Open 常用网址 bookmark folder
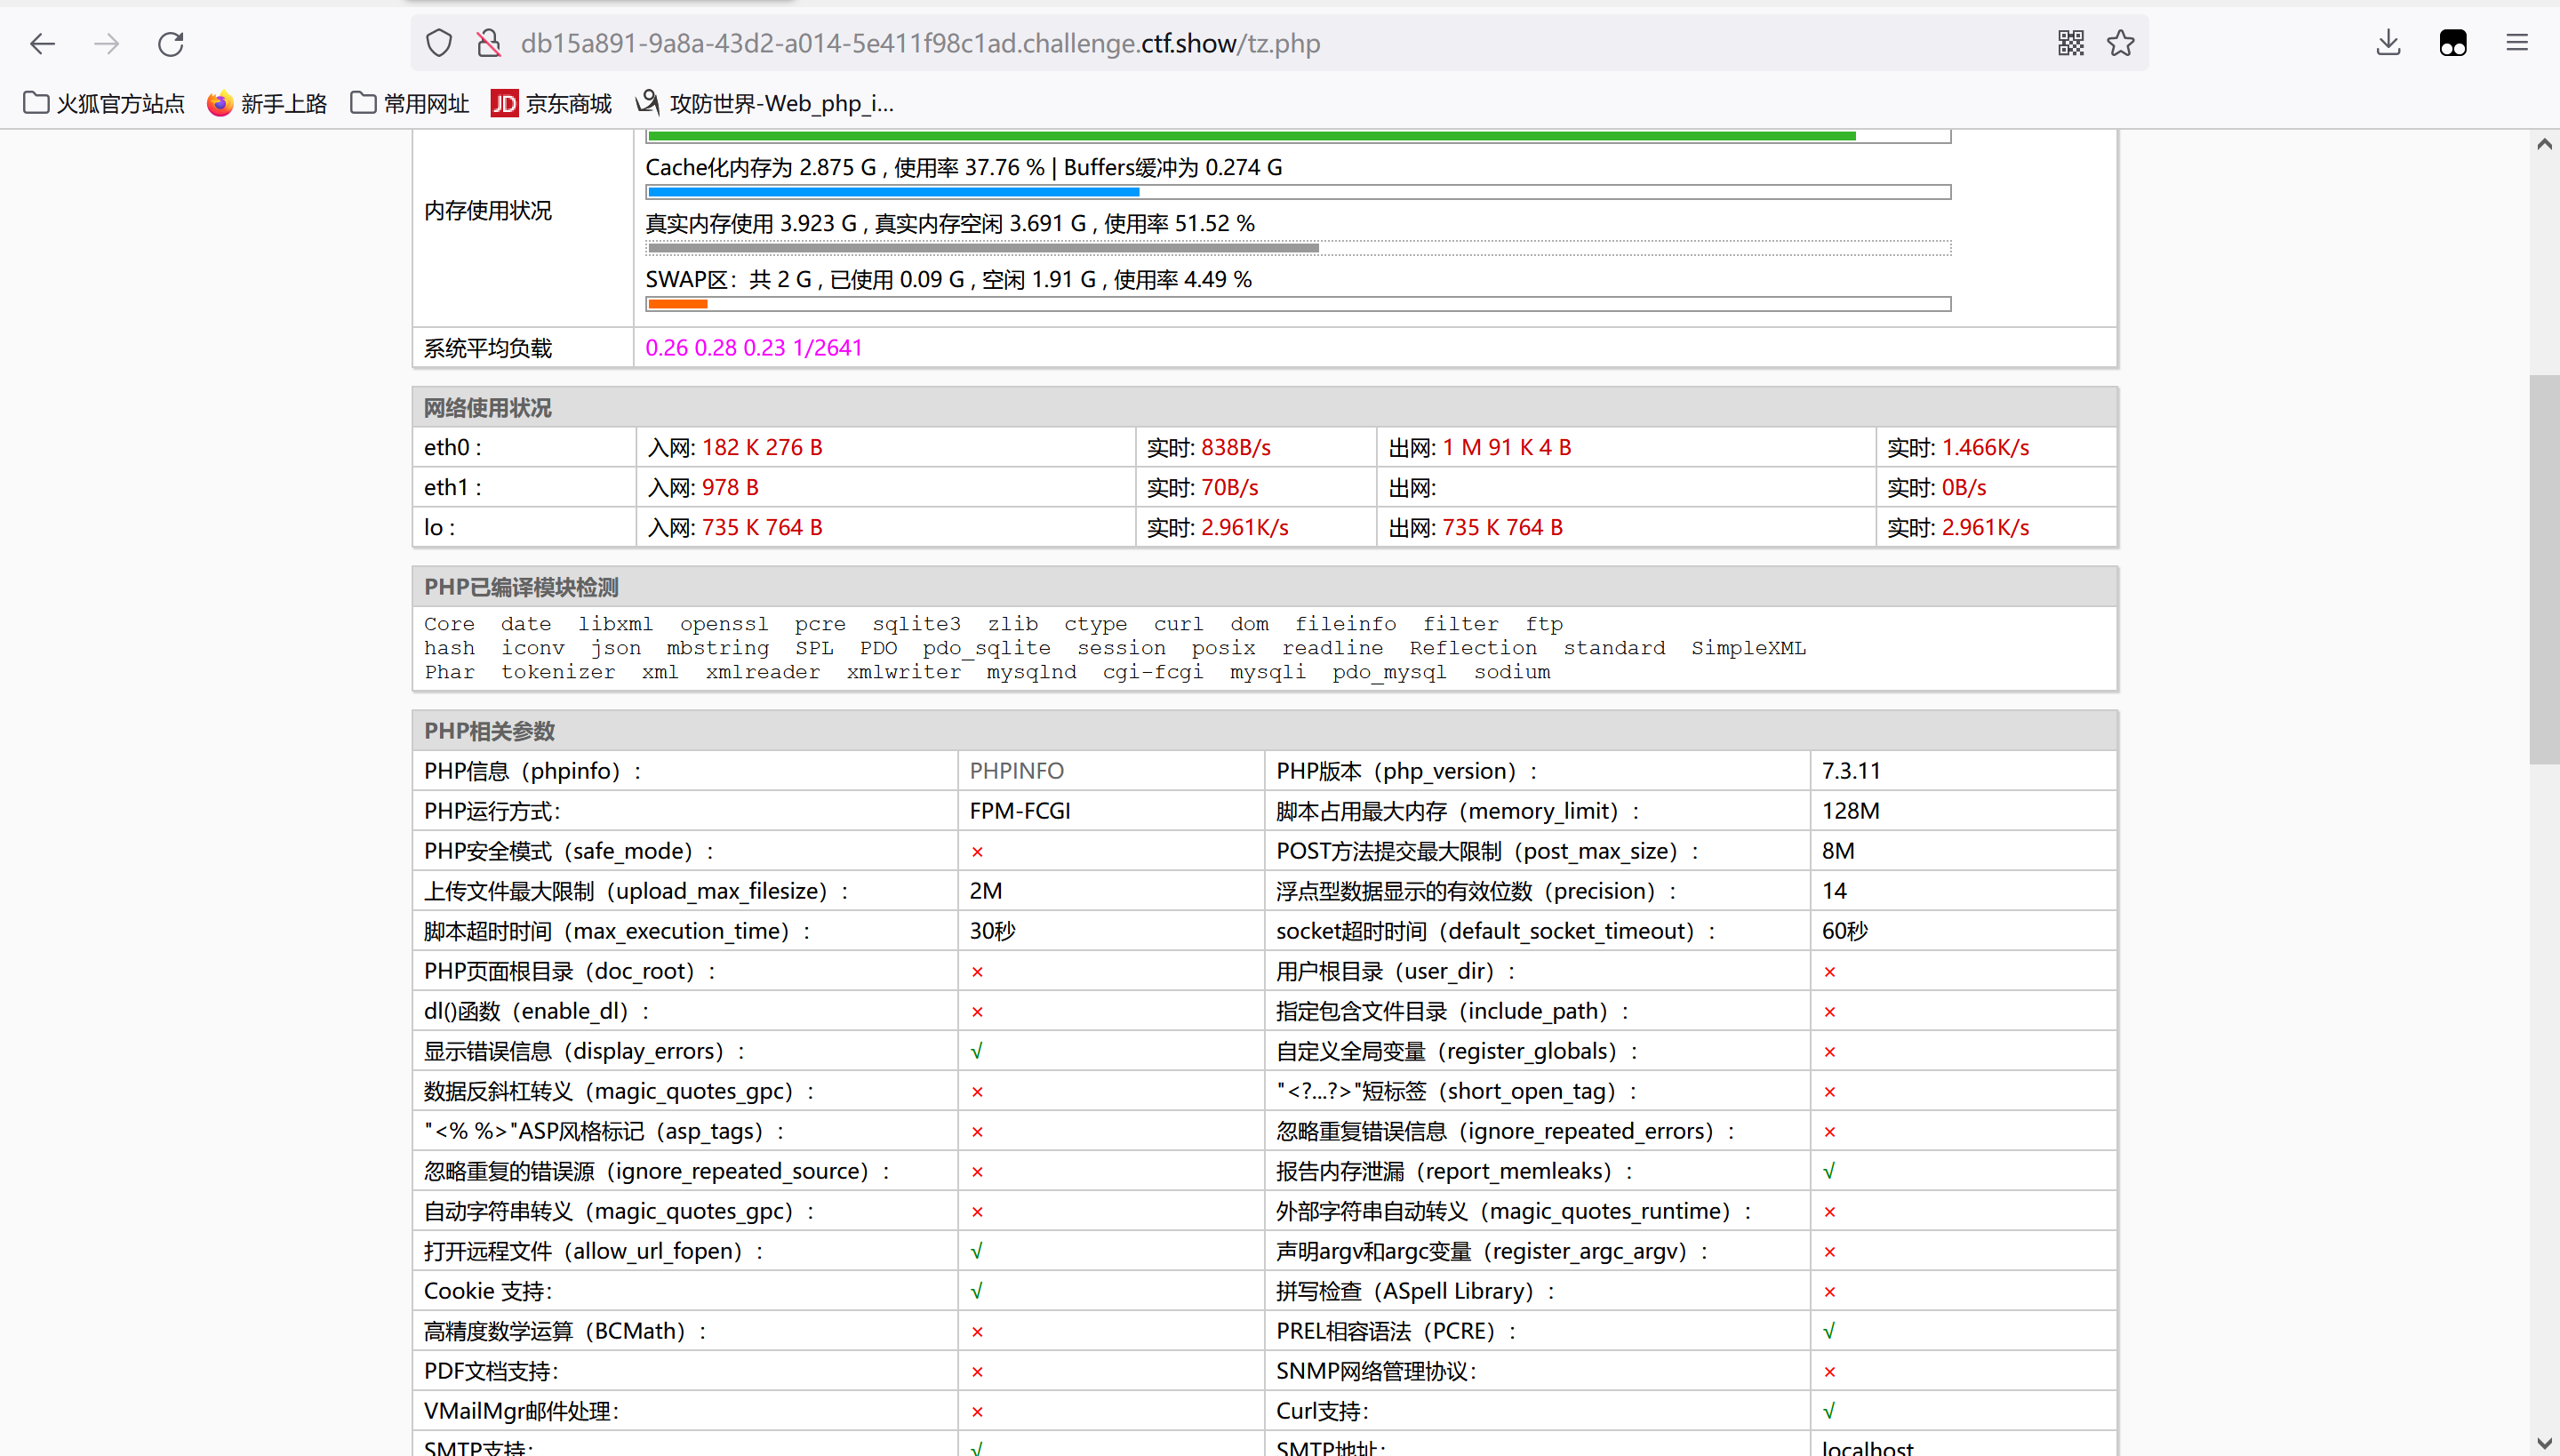This screenshot has width=2560, height=1456. (x=410, y=103)
